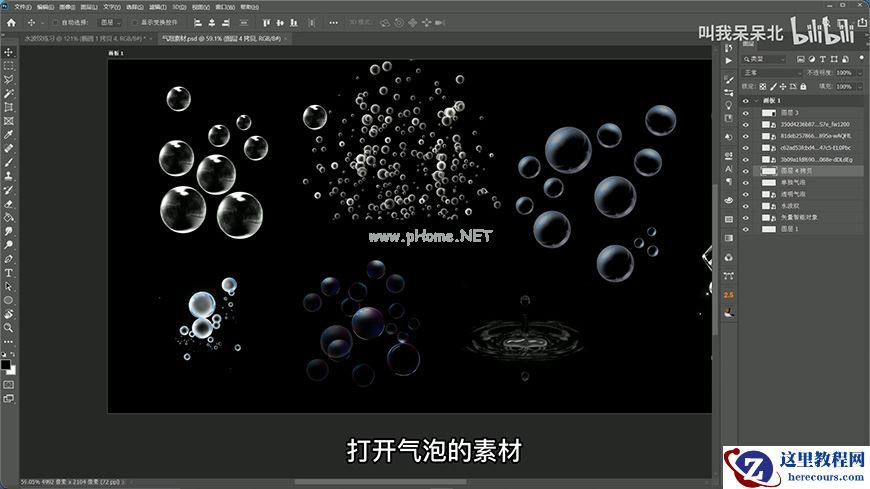Open the 文件 File menu
870x489 pixels.
click(22, 7)
